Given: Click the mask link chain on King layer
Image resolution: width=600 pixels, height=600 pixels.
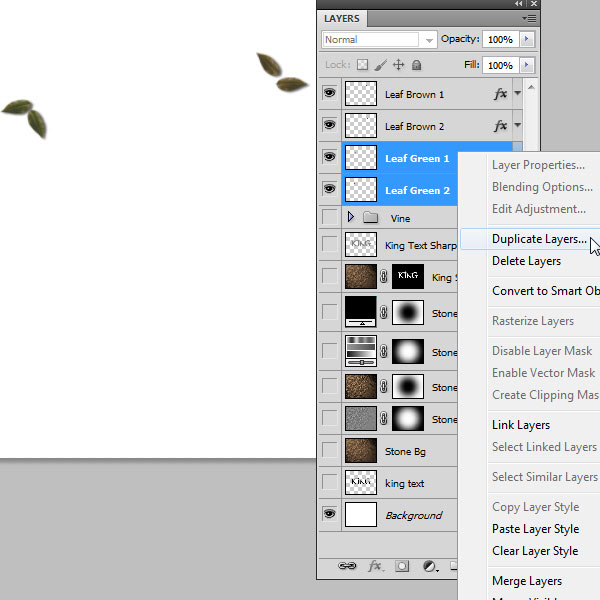Looking at the screenshot, I should point(383,276).
